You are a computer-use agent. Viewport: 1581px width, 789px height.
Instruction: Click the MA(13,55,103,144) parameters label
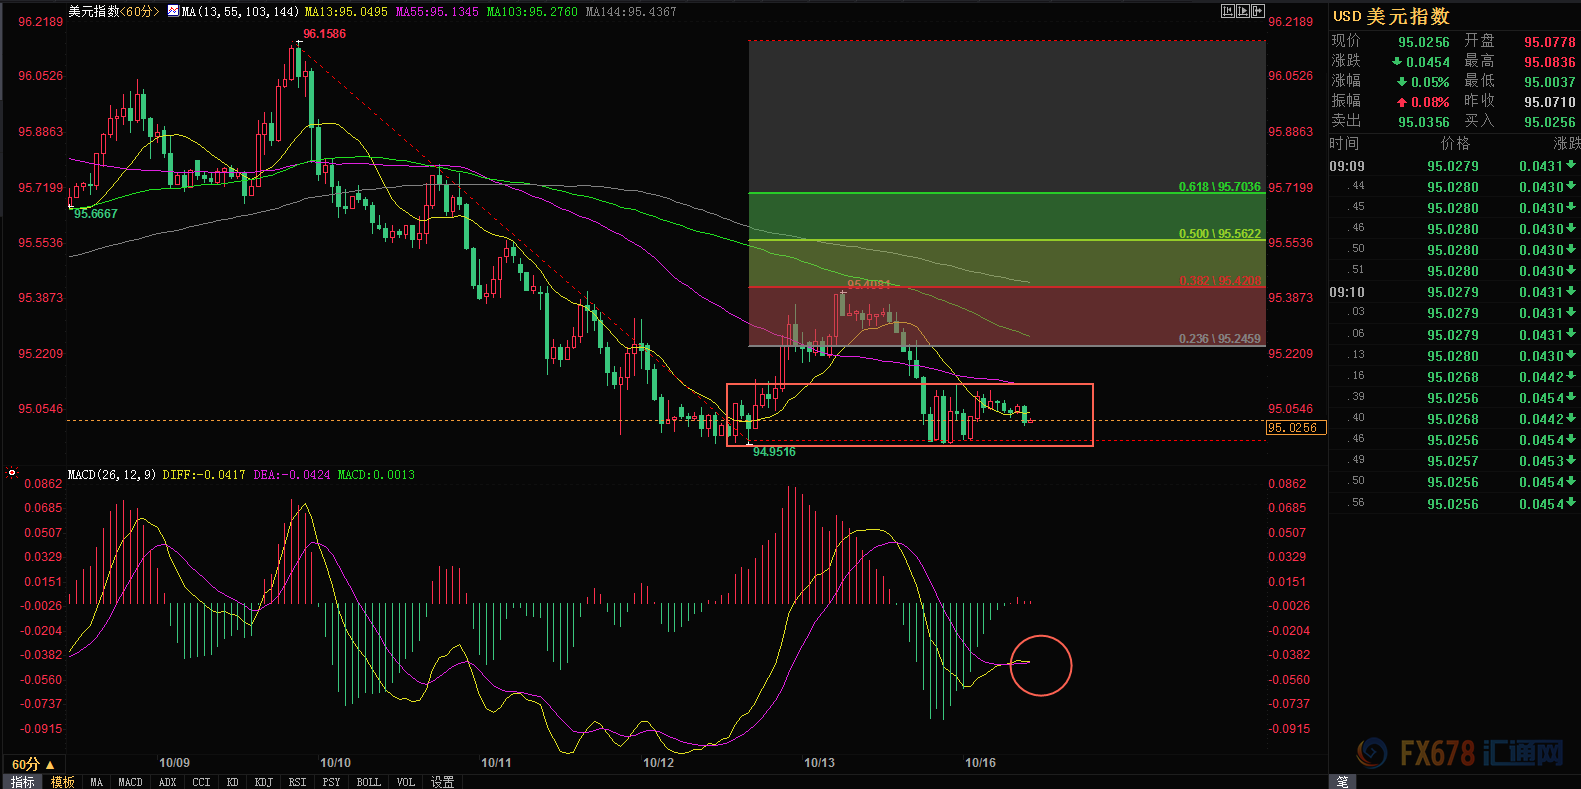coord(240,12)
